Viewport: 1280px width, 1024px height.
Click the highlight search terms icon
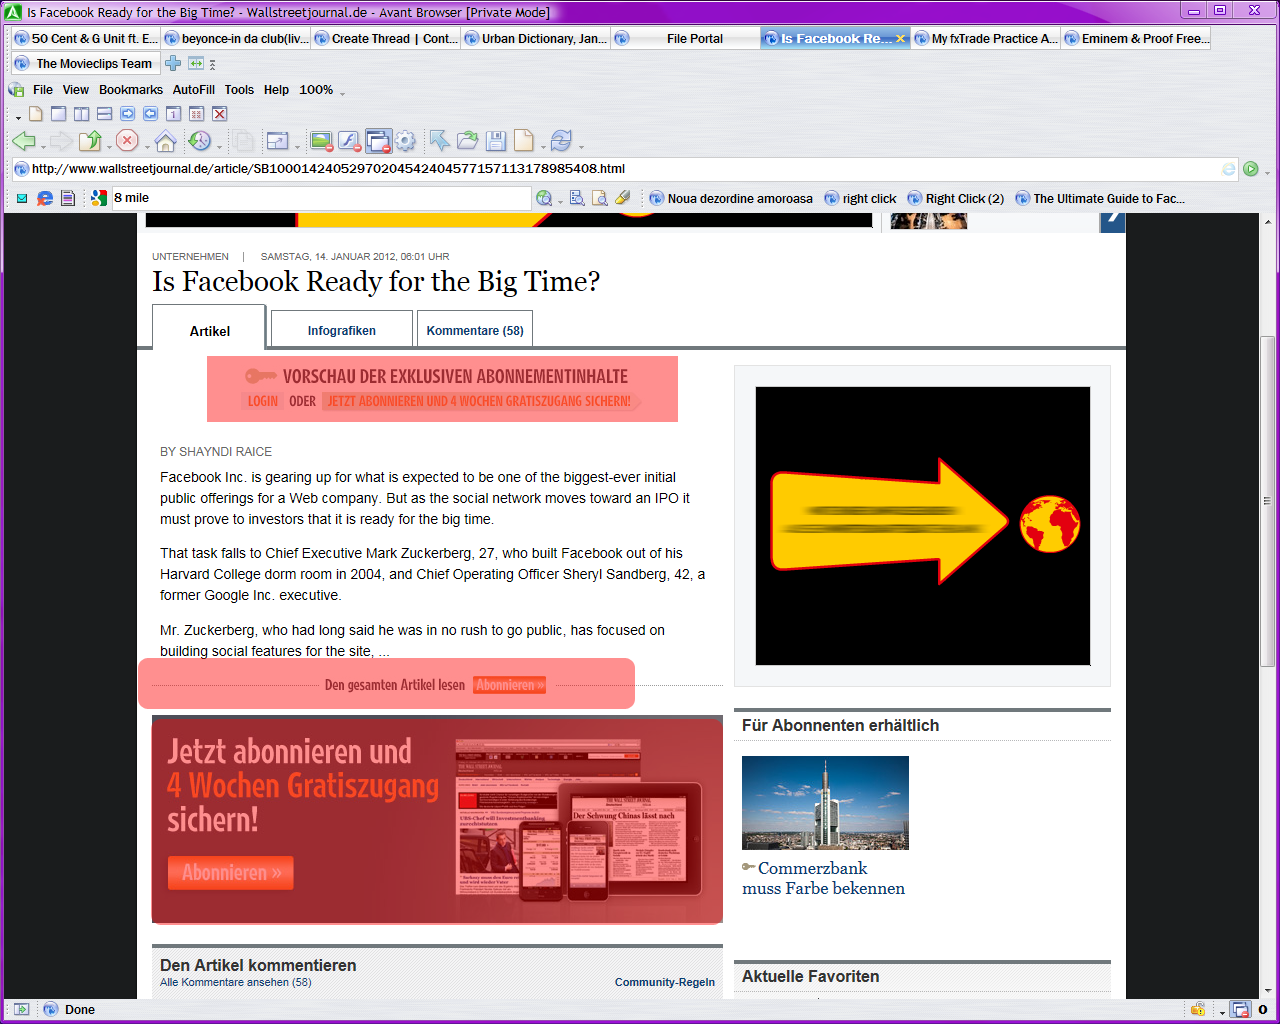pyautogui.click(x=623, y=198)
